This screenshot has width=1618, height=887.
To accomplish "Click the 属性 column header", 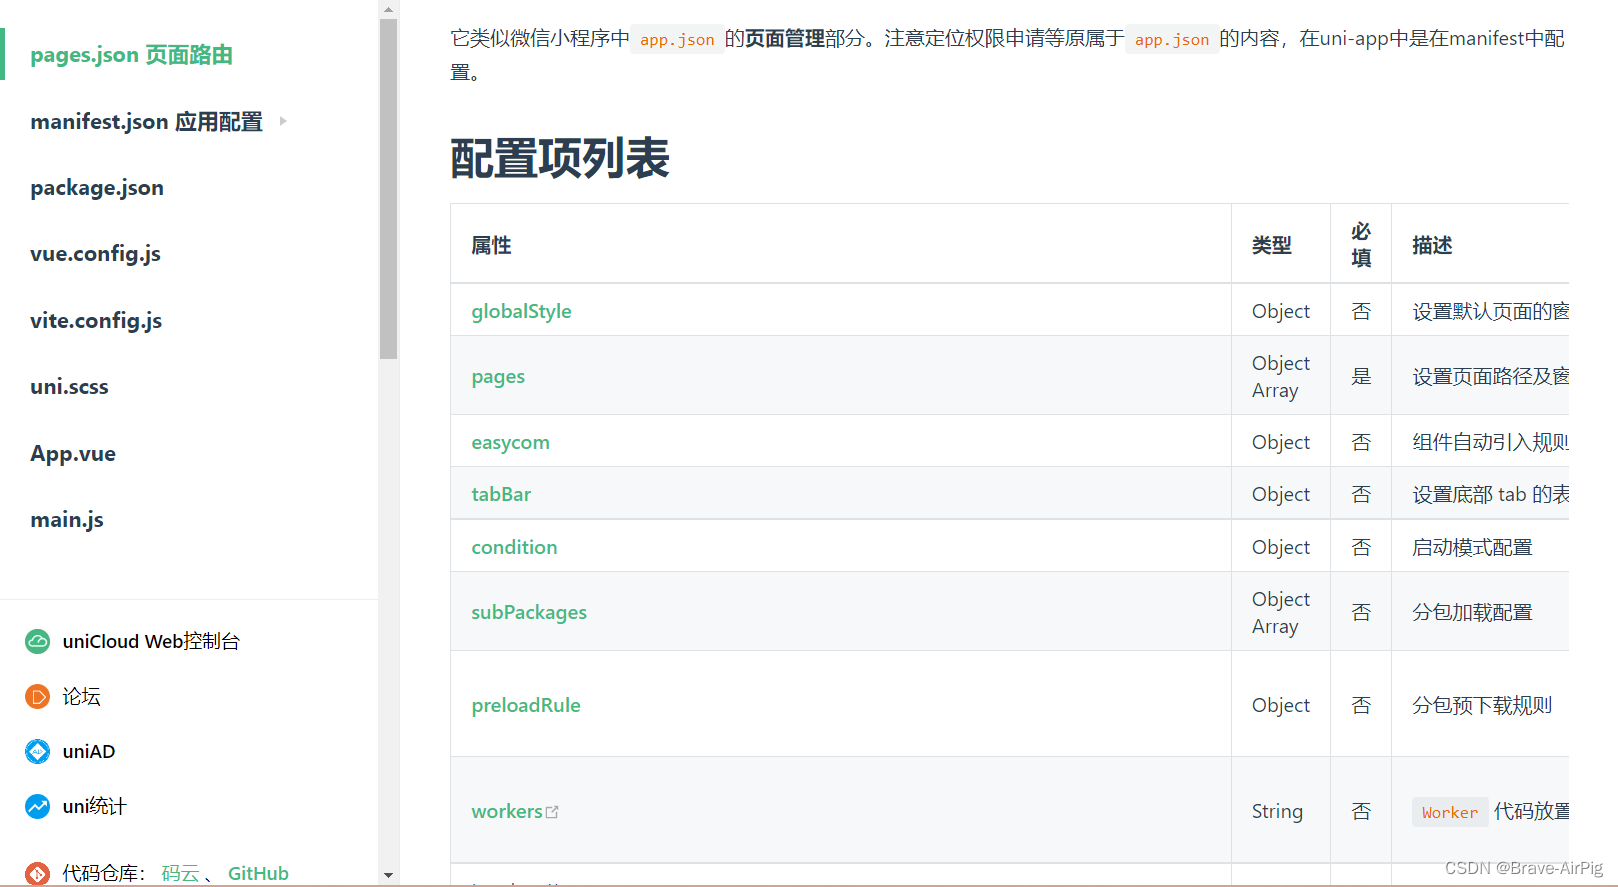I will click(x=491, y=245).
